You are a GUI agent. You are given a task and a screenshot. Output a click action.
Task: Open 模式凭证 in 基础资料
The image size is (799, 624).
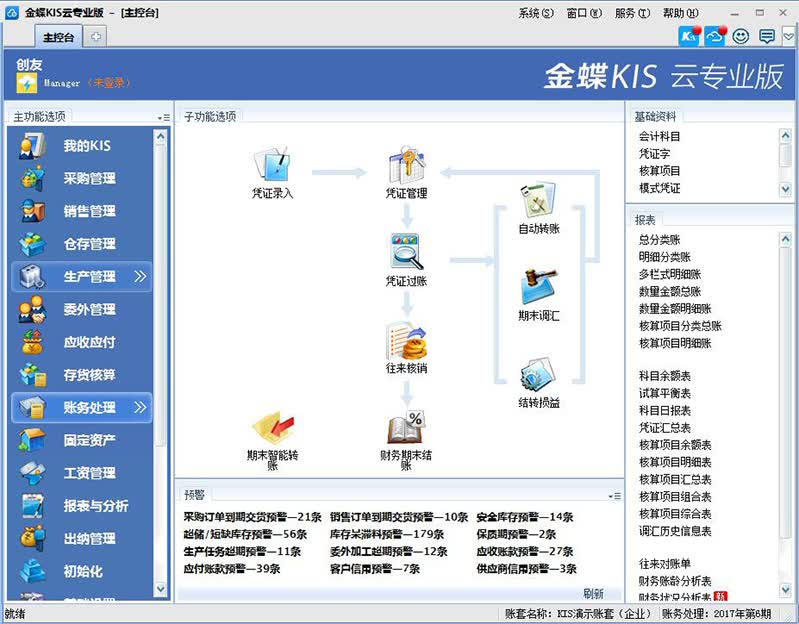(659, 188)
